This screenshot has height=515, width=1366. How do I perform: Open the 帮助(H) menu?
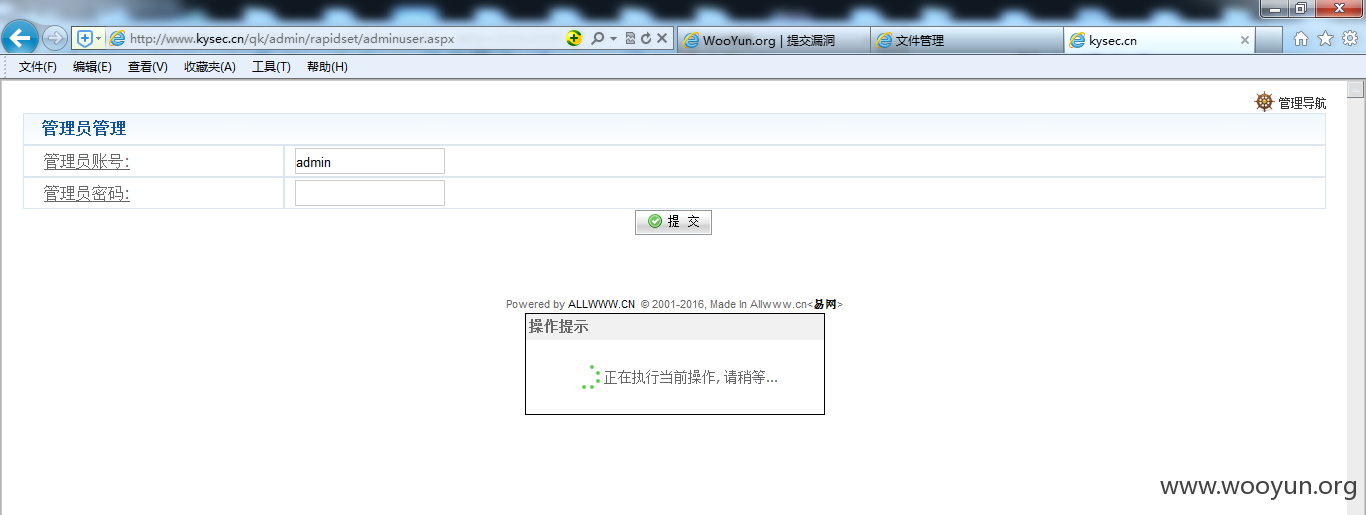pyautogui.click(x=327, y=67)
